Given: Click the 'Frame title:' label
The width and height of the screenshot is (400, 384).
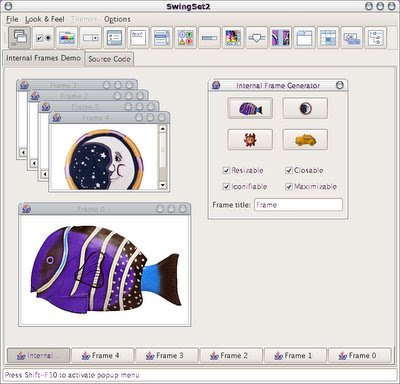Looking at the screenshot, I should [x=231, y=205].
